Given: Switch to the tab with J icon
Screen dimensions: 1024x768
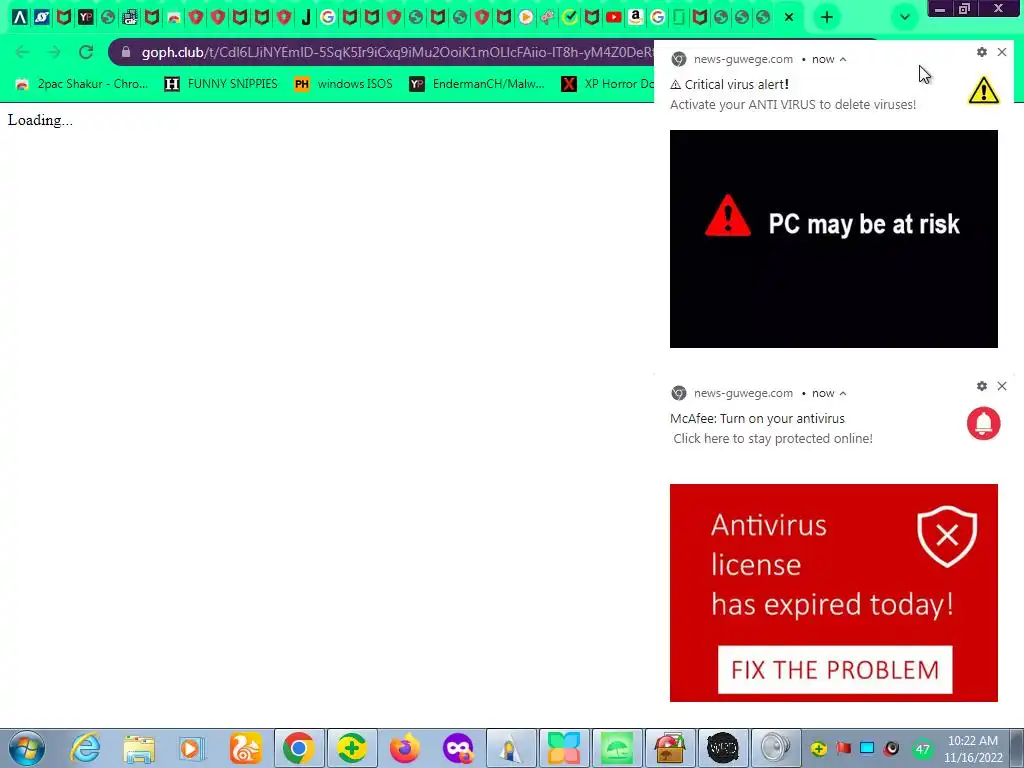Looking at the screenshot, I should [x=306, y=17].
